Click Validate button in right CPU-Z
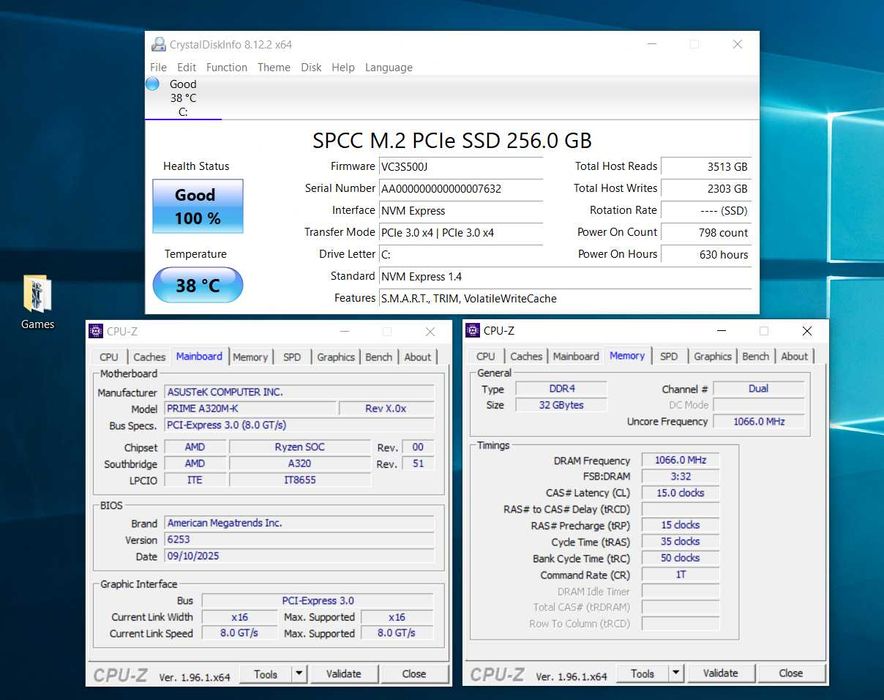Image resolution: width=884 pixels, height=700 pixels. 720,674
